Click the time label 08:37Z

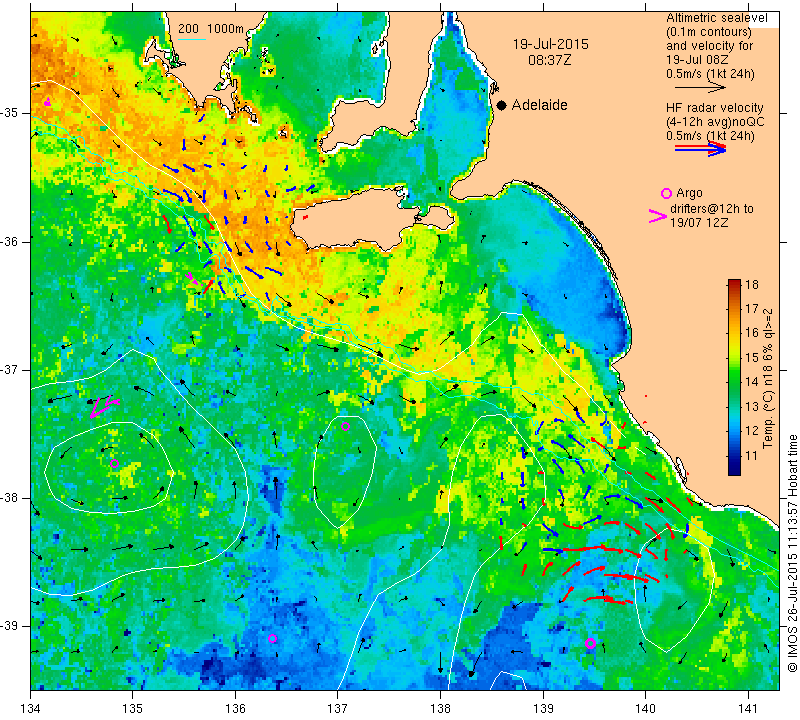point(549,60)
